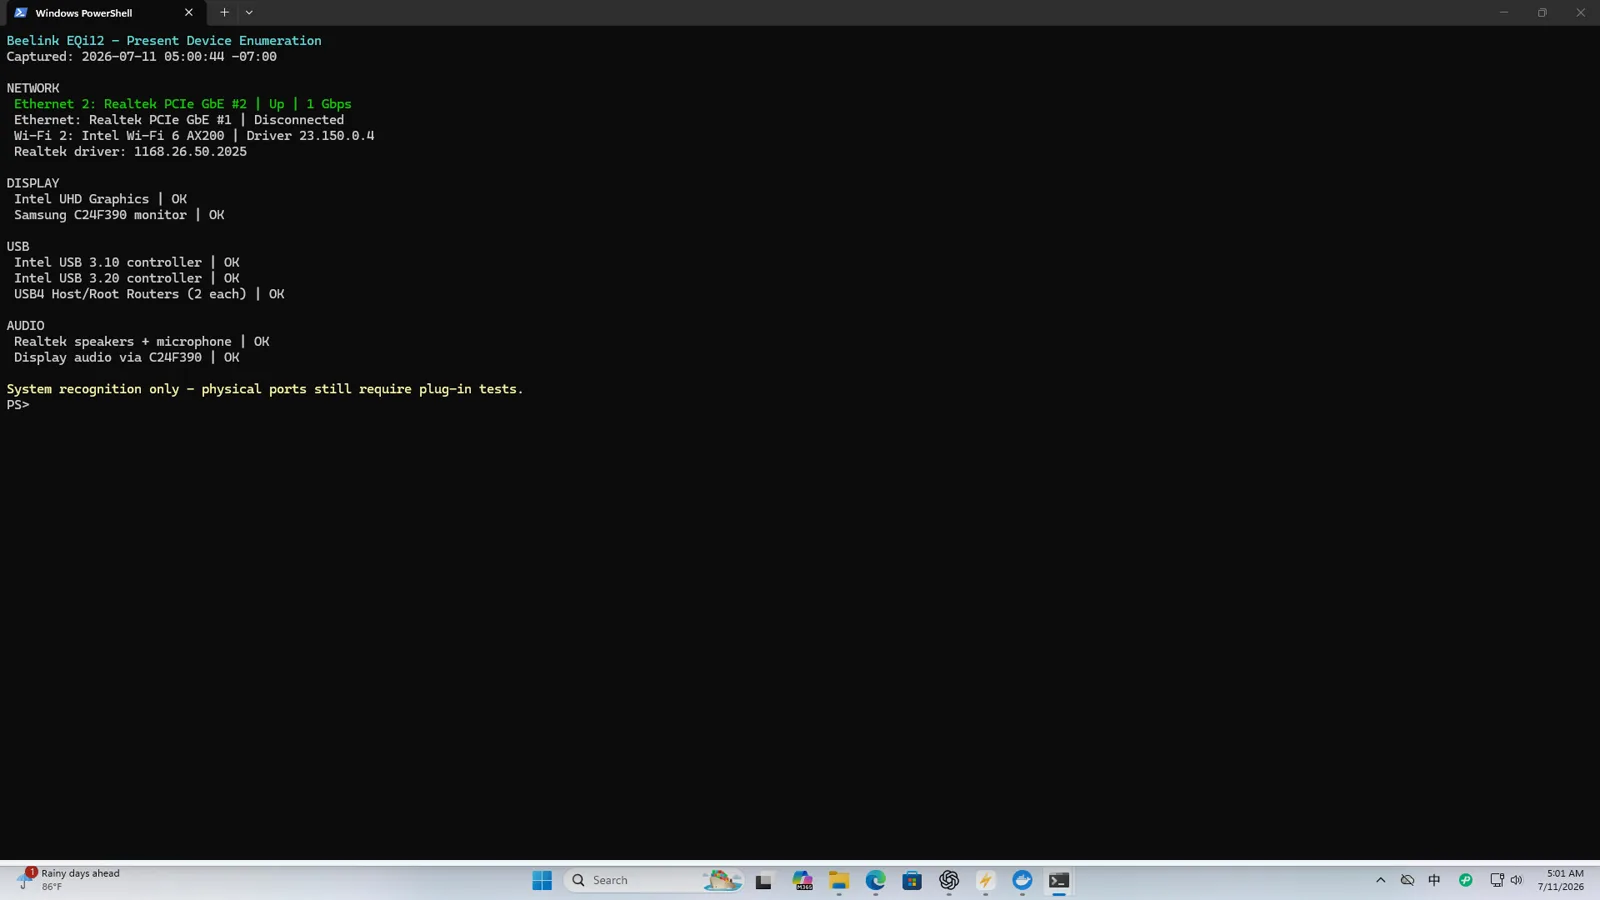1600x900 pixels.
Task: Open a new PowerShell tab with plus button
Action: tap(224, 13)
